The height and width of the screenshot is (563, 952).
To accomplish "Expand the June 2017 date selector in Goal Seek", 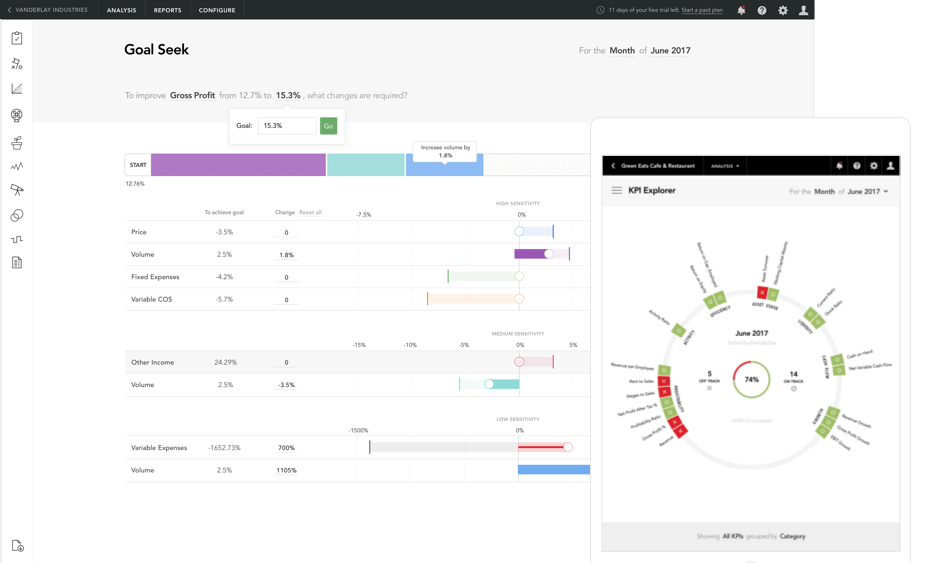I will point(670,51).
